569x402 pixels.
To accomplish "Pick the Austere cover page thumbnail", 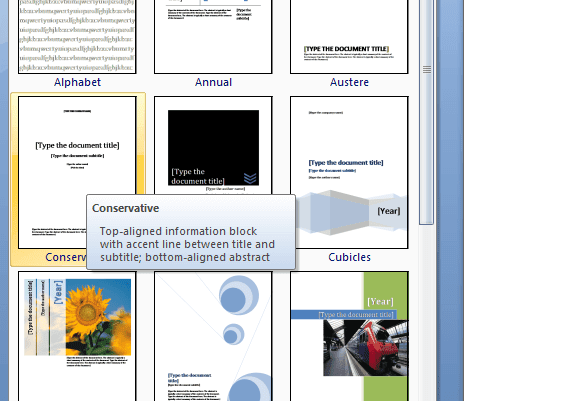I will 349,36.
